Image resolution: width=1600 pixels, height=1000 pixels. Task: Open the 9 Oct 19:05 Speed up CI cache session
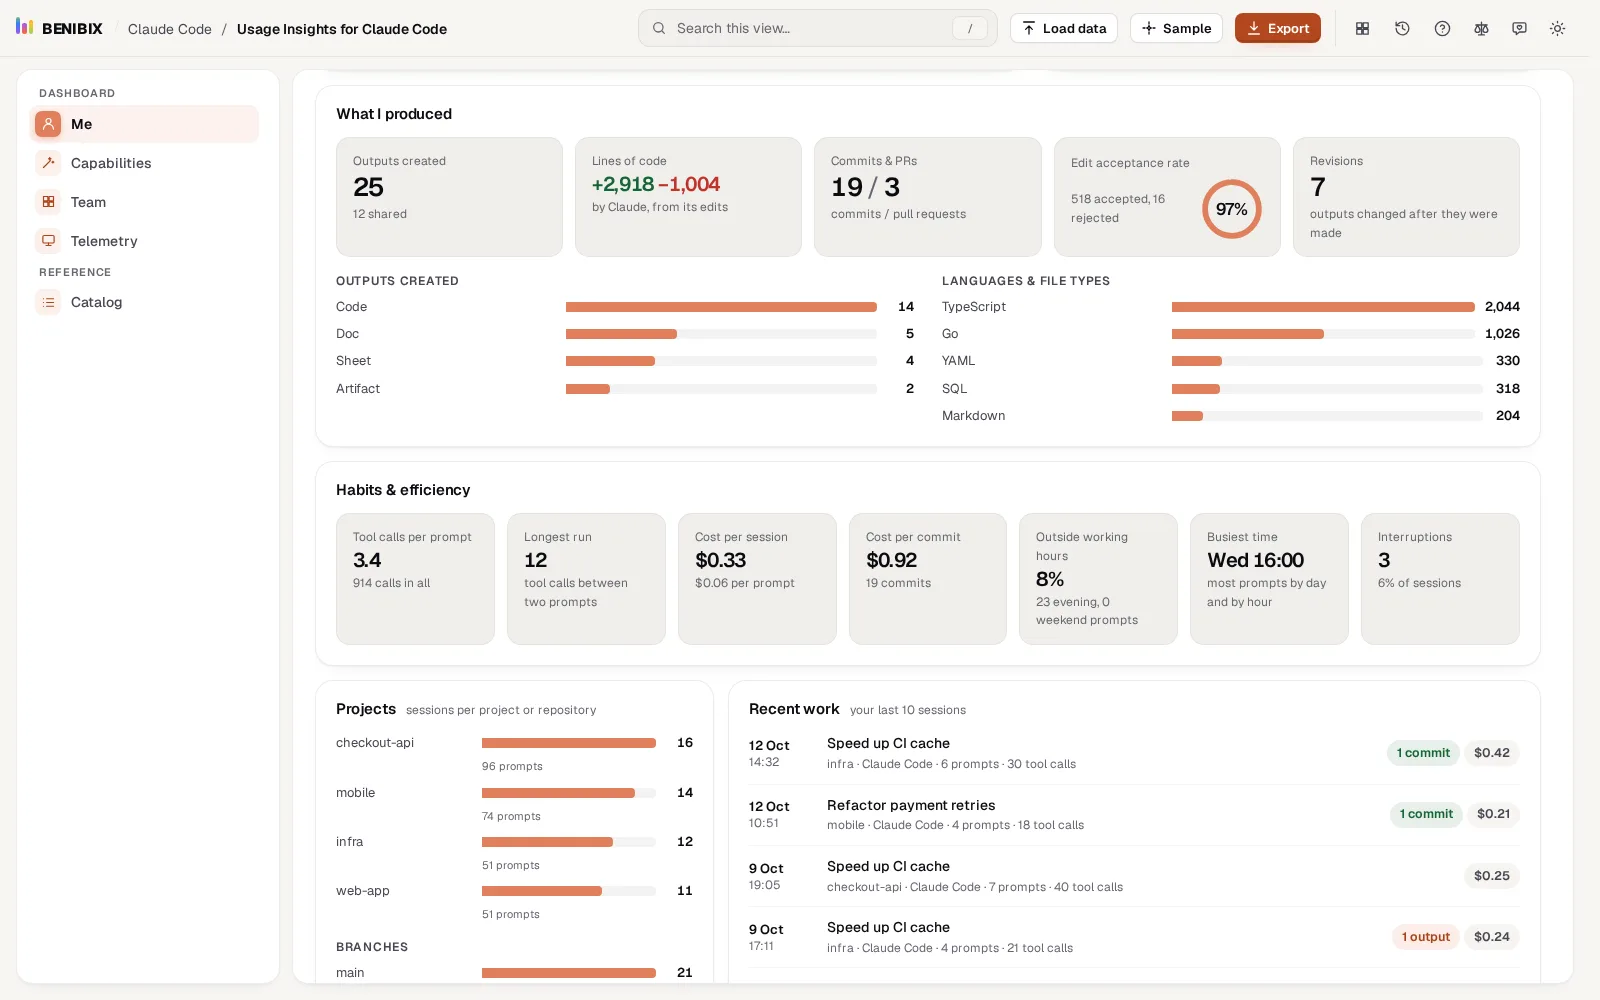[x=1134, y=876]
